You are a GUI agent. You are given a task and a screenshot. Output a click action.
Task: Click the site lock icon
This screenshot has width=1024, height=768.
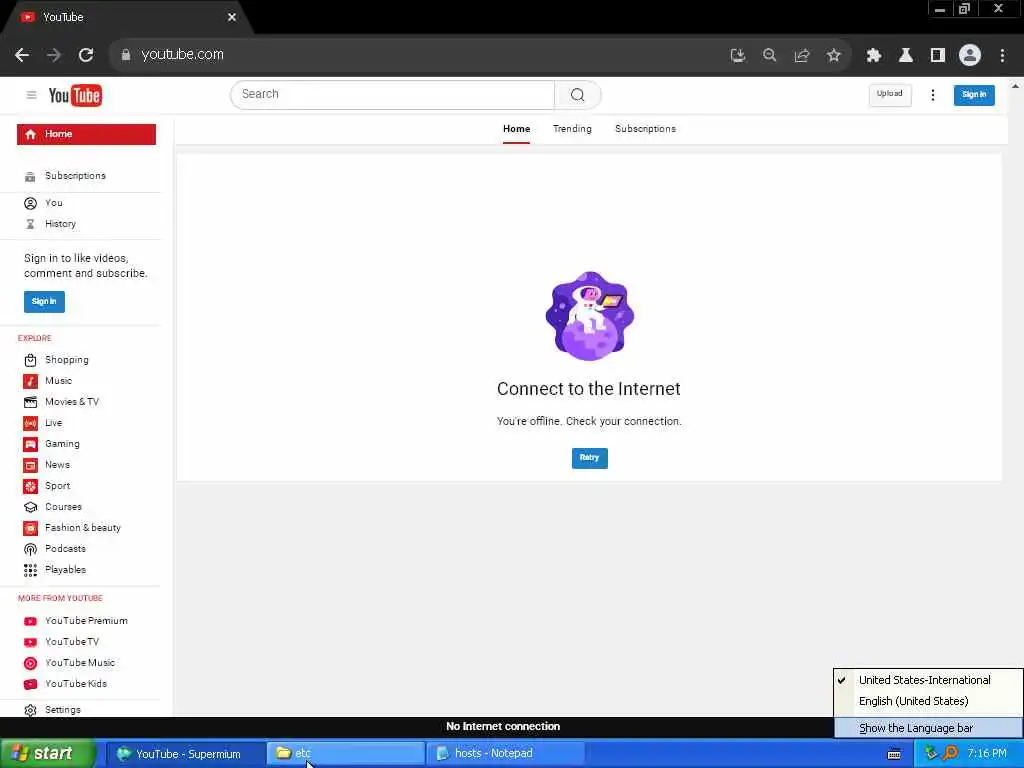click(126, 55)
